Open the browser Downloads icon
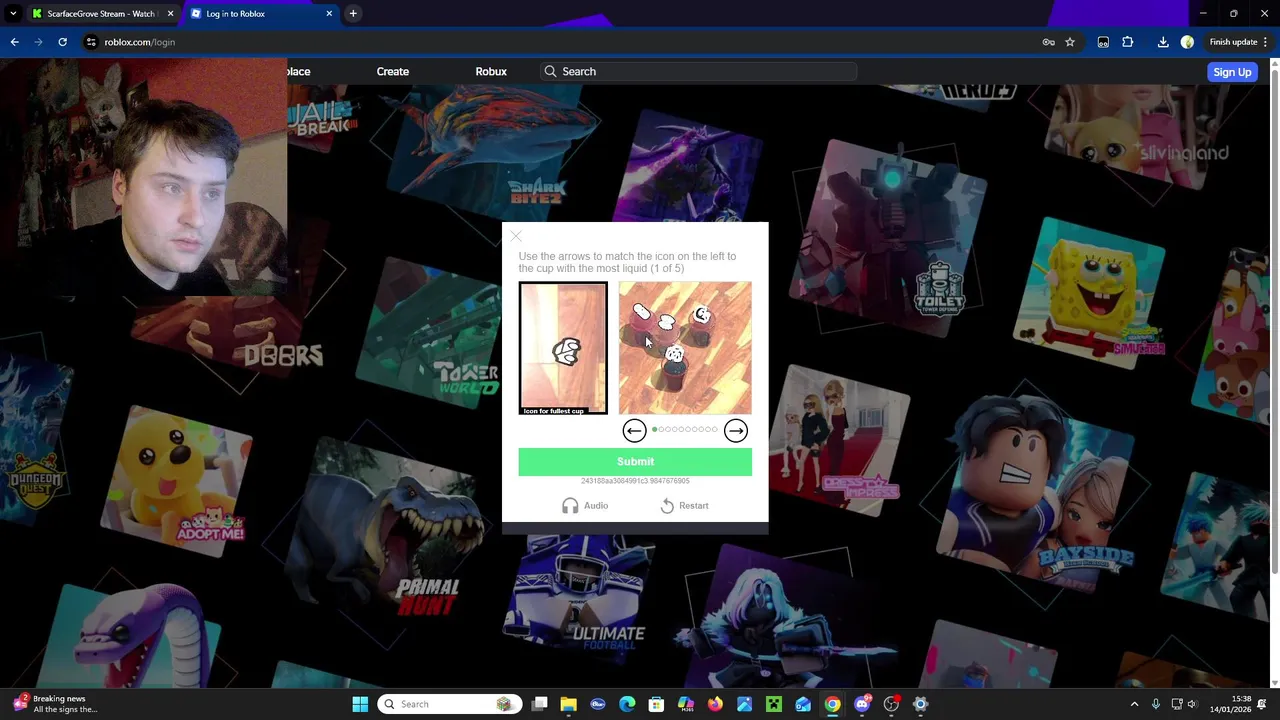Image resolution: width=1280 pixels, height=720 pixels. (x=1163, y=42)
